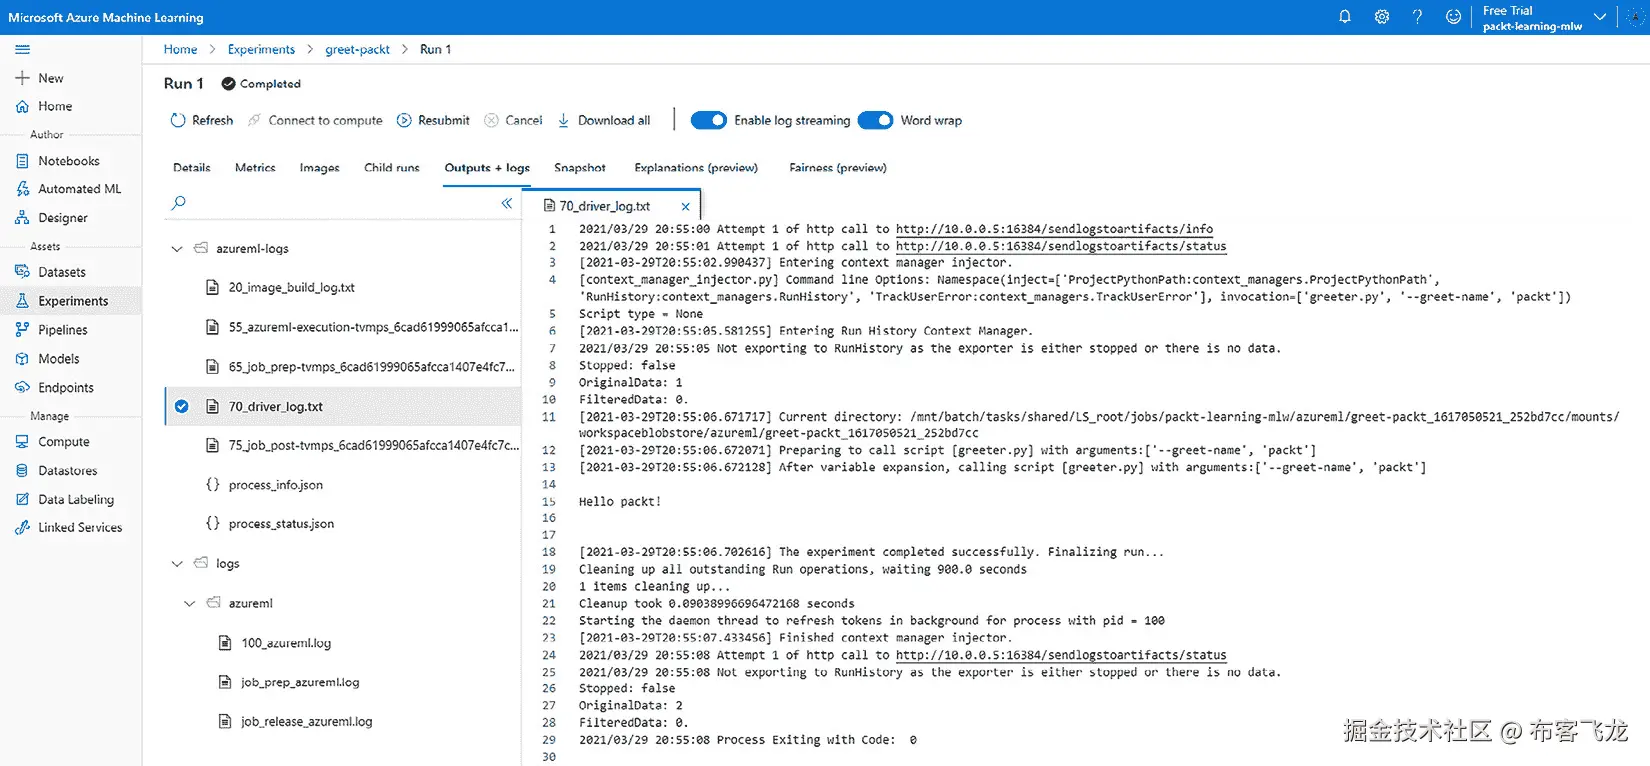Open Linked Services in sidebar
1650x766 pixels.
pos(69,528)
